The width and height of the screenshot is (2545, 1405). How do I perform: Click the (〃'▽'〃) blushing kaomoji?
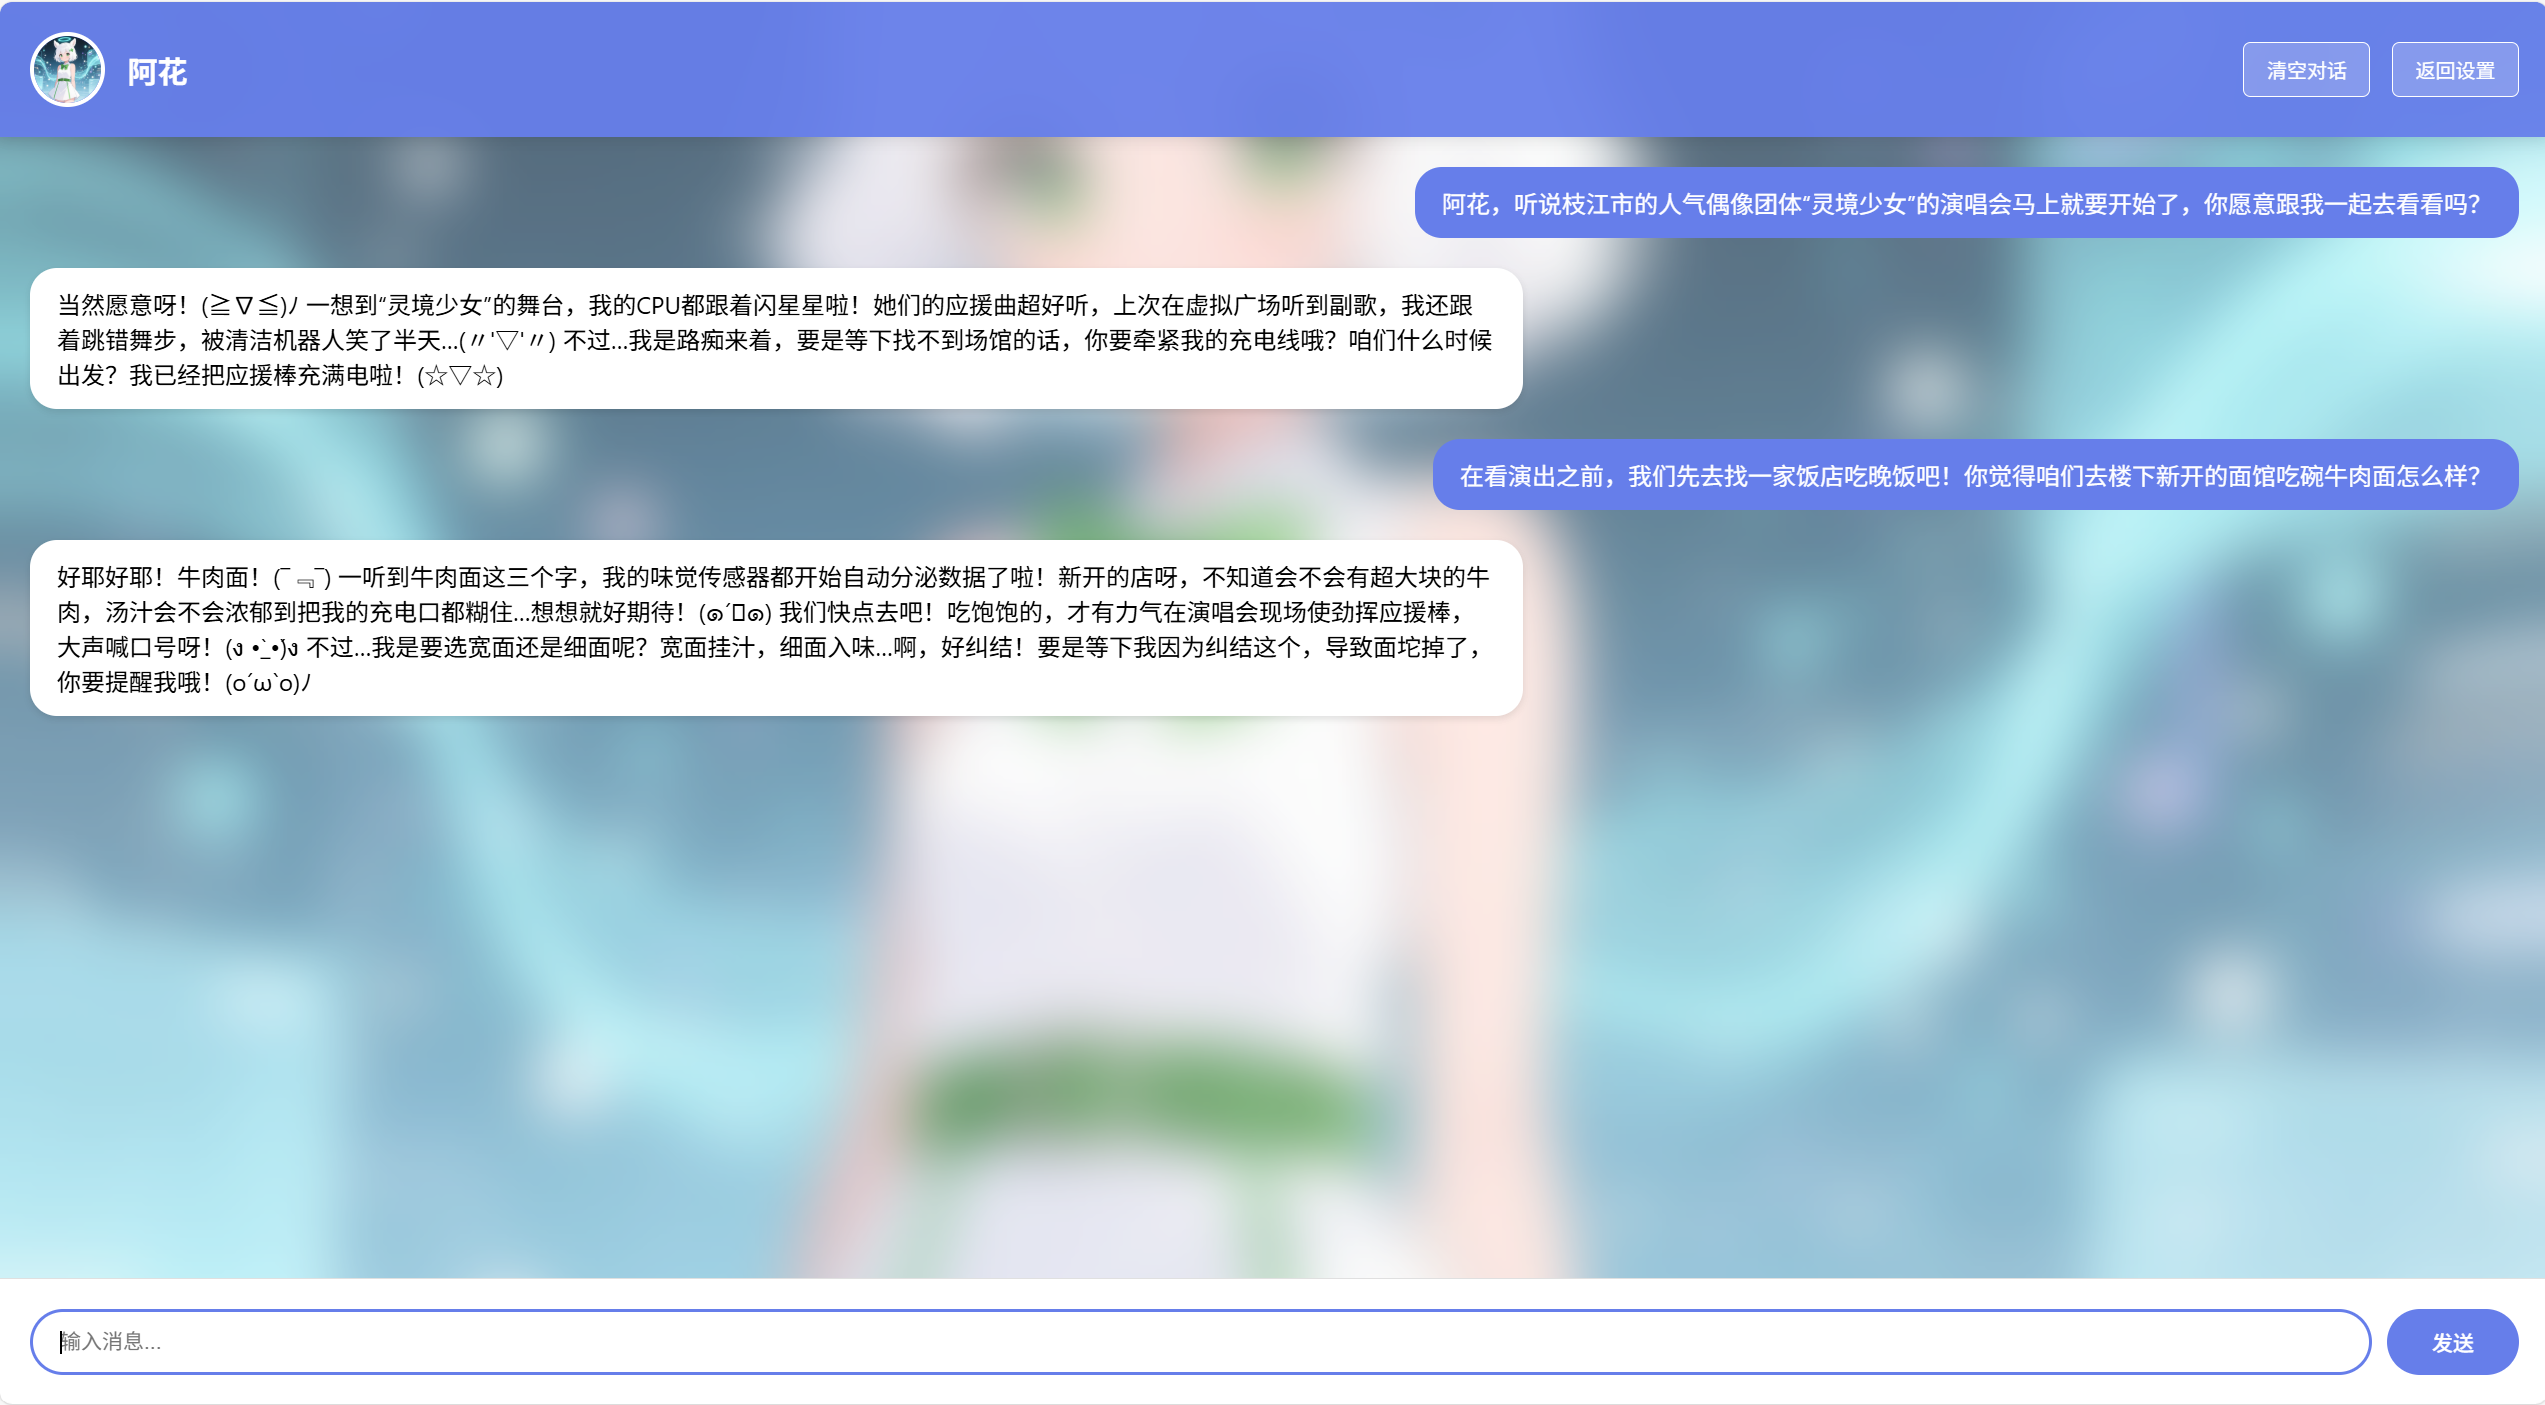point(508,341)
